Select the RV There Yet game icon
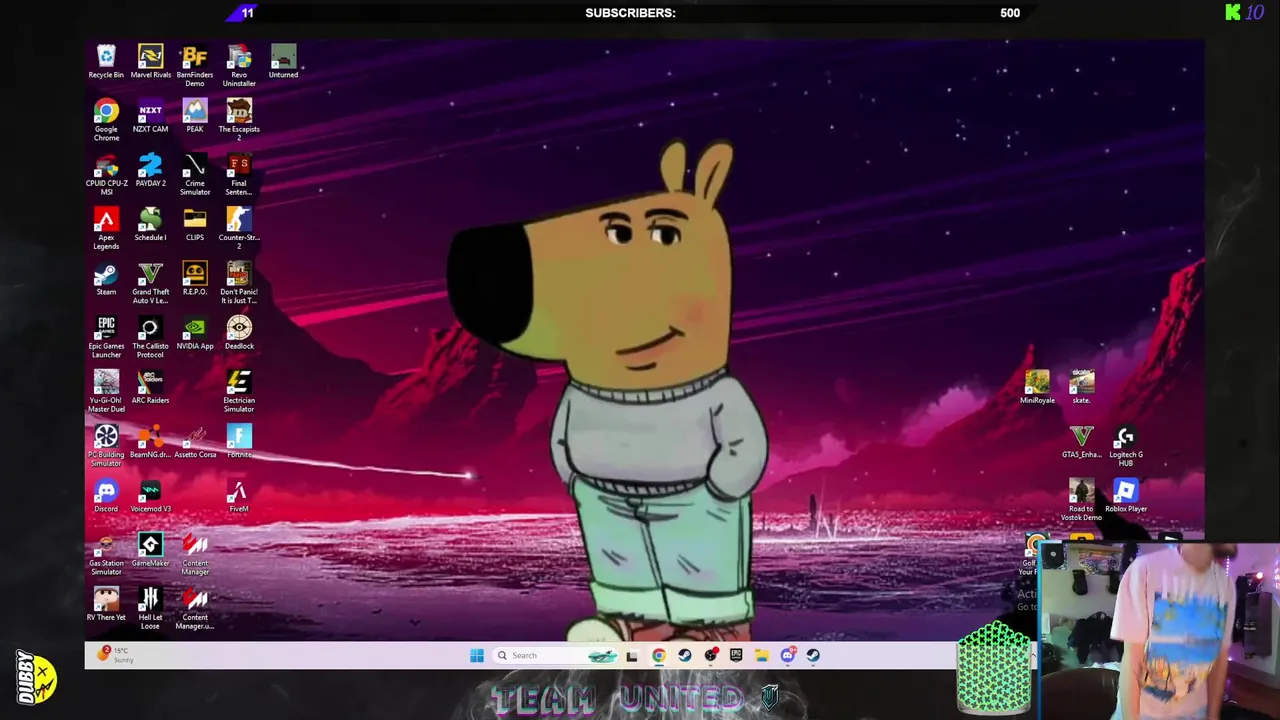Screen dimensions: 1280x720 coord(106,603)
